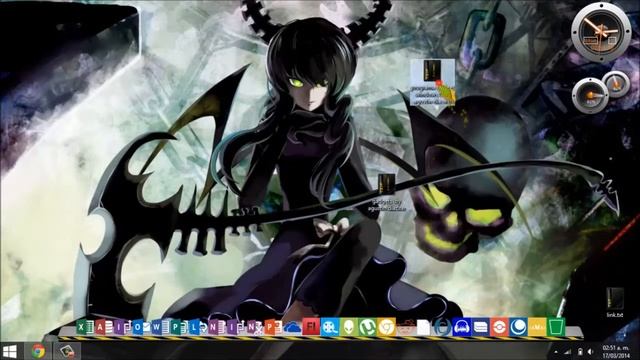Image resolution: width=640 pixels, height=360 pixels.
Task: Show hidden system tray icons
Action: coord(556,351)
